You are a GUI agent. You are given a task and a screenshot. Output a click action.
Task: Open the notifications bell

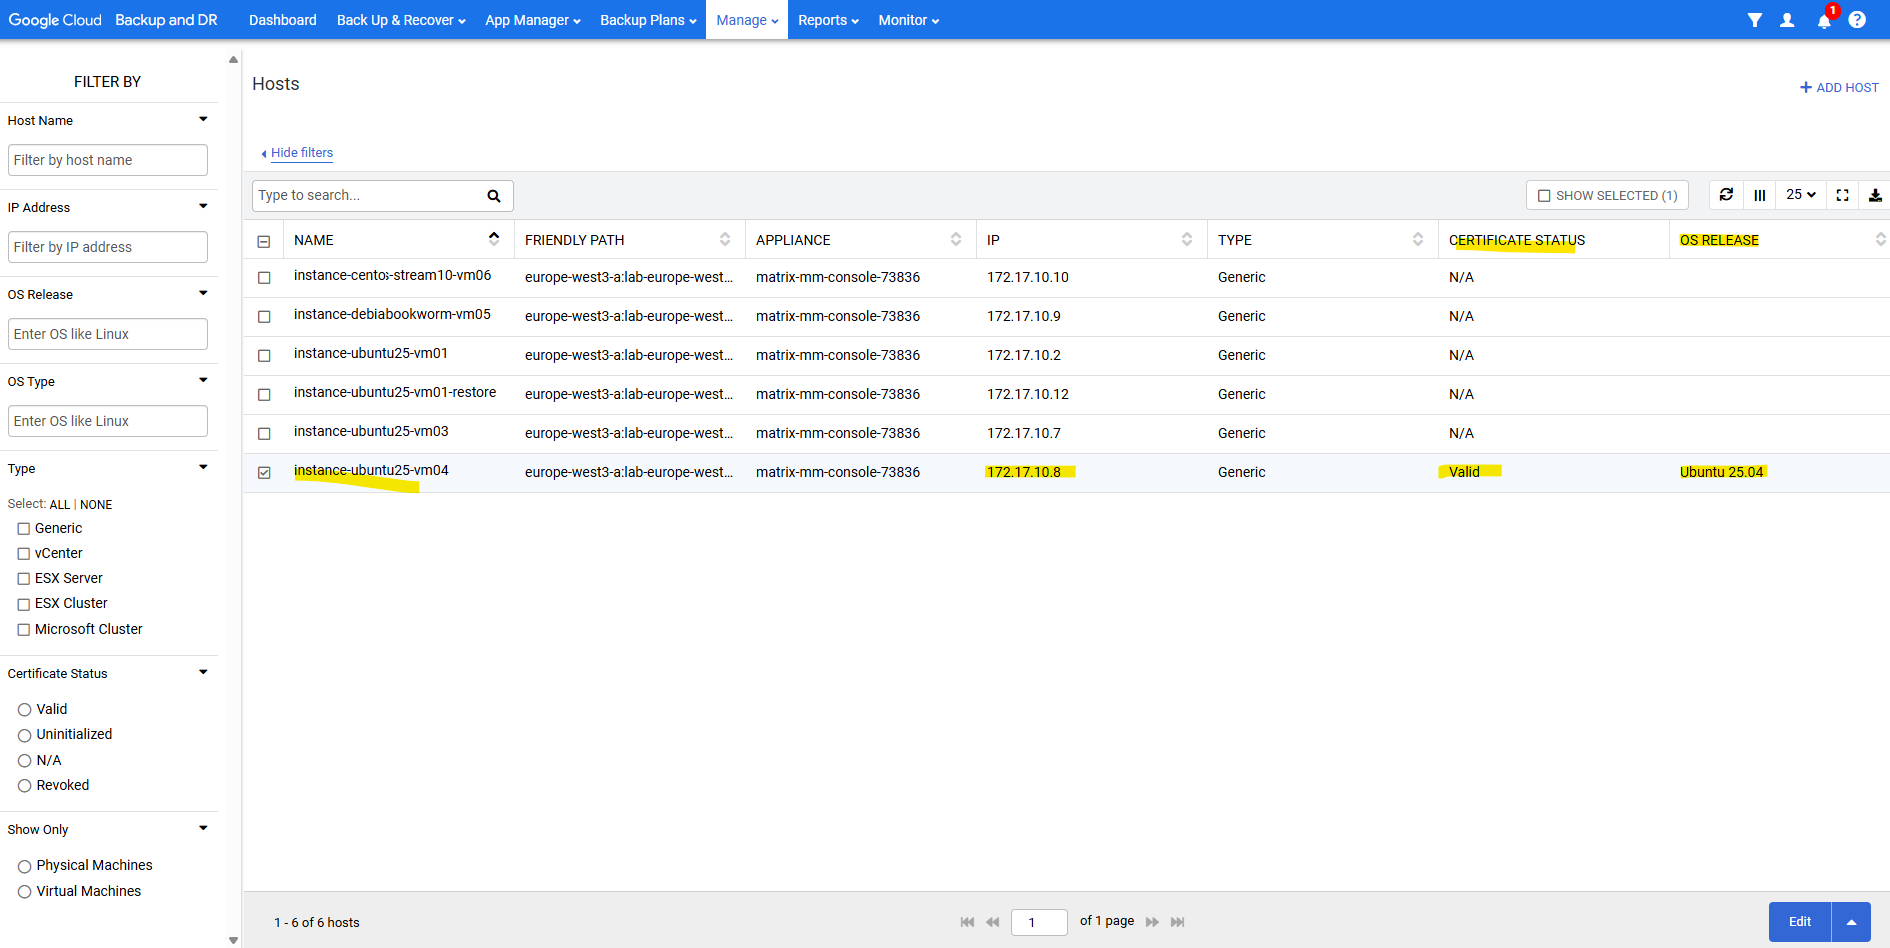(x=1824, y=21)
